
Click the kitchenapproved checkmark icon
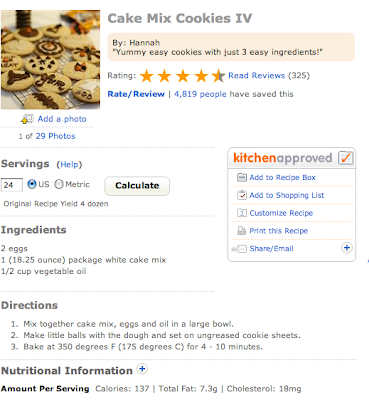(345, 158)
